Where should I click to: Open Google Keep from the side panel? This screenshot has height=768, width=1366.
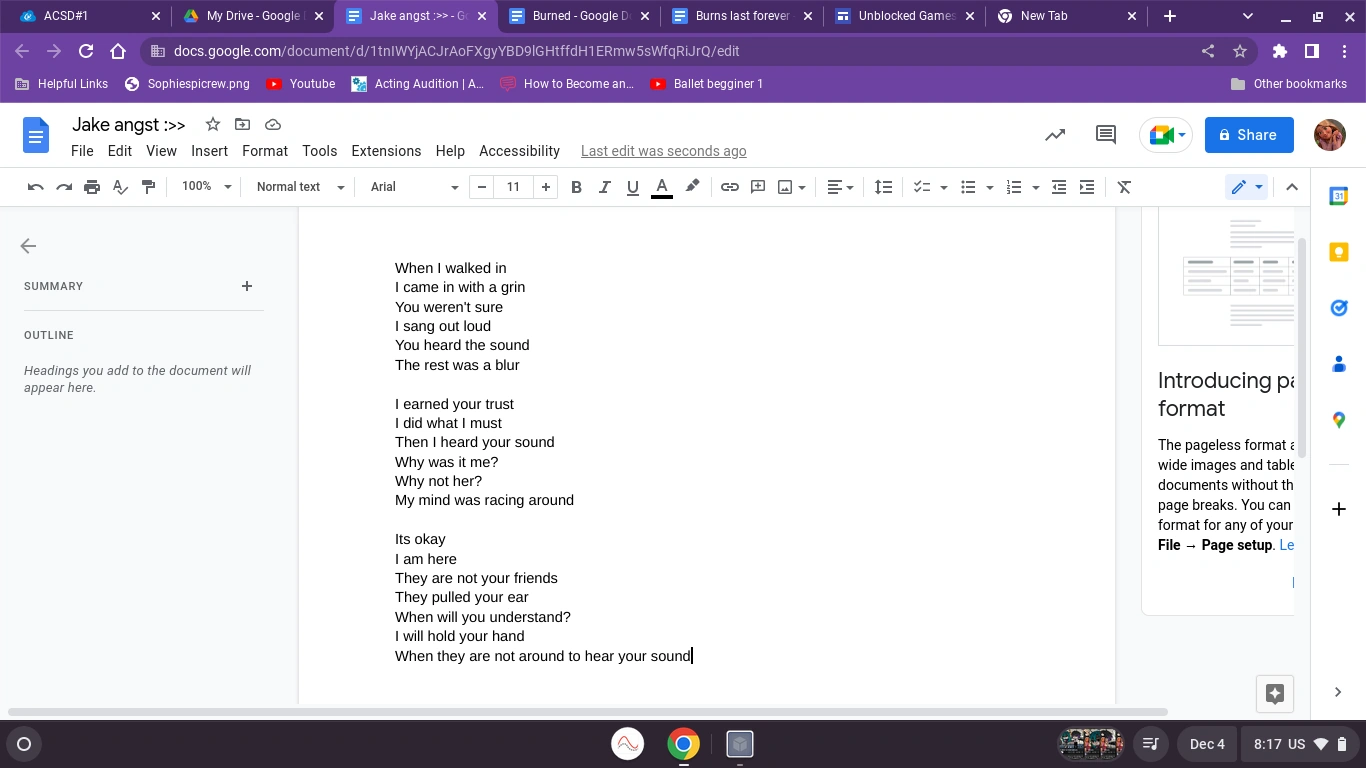click(x=1338, y=252)
